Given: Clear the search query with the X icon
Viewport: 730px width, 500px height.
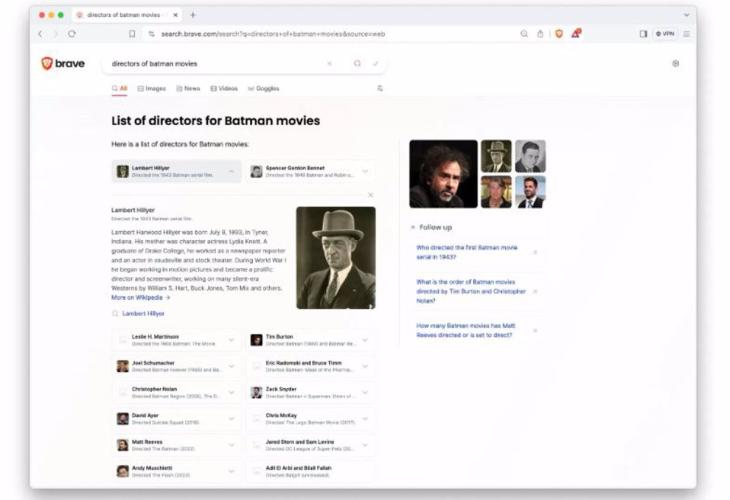Looking at the screenshot, I should [x=329, y=63].
